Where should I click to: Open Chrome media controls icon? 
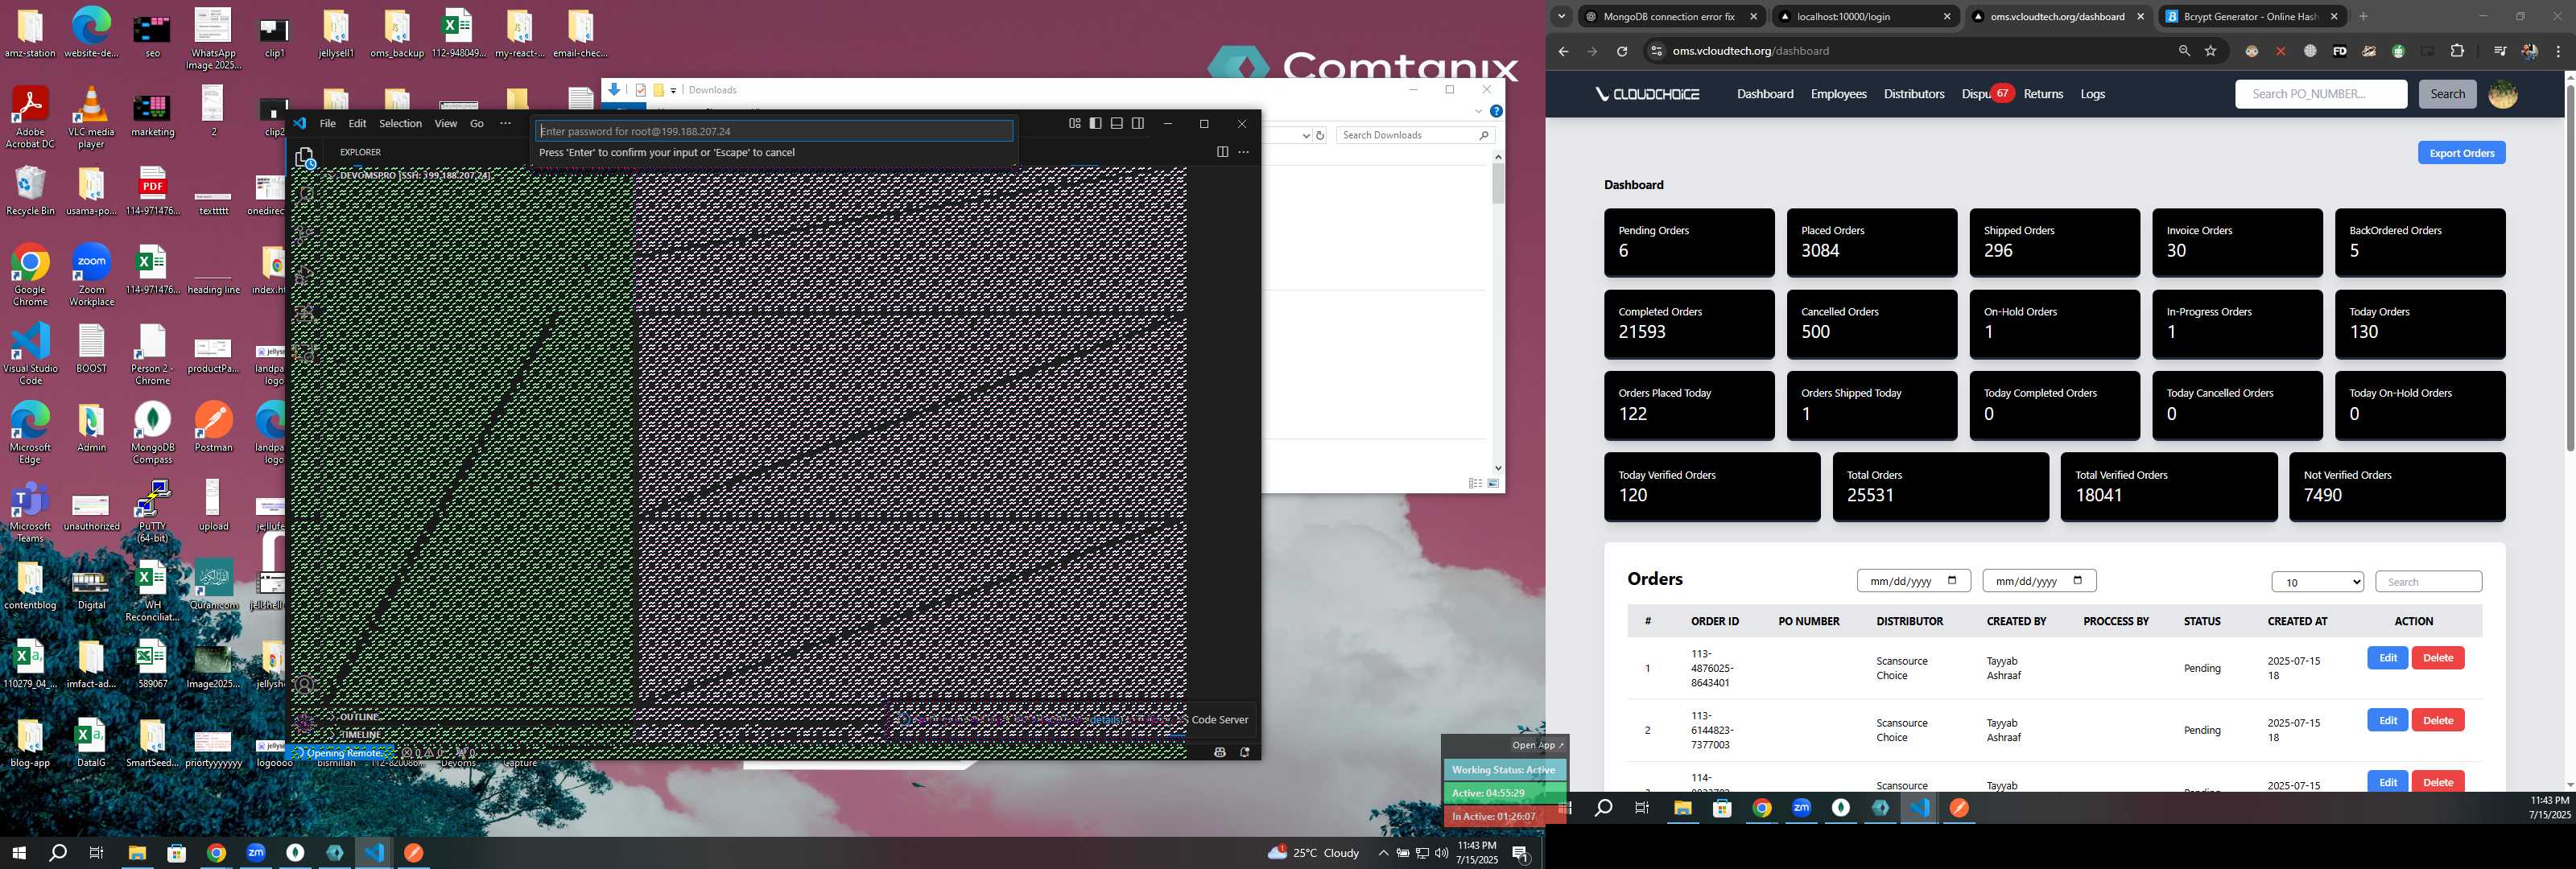(x=2499, y=51)
